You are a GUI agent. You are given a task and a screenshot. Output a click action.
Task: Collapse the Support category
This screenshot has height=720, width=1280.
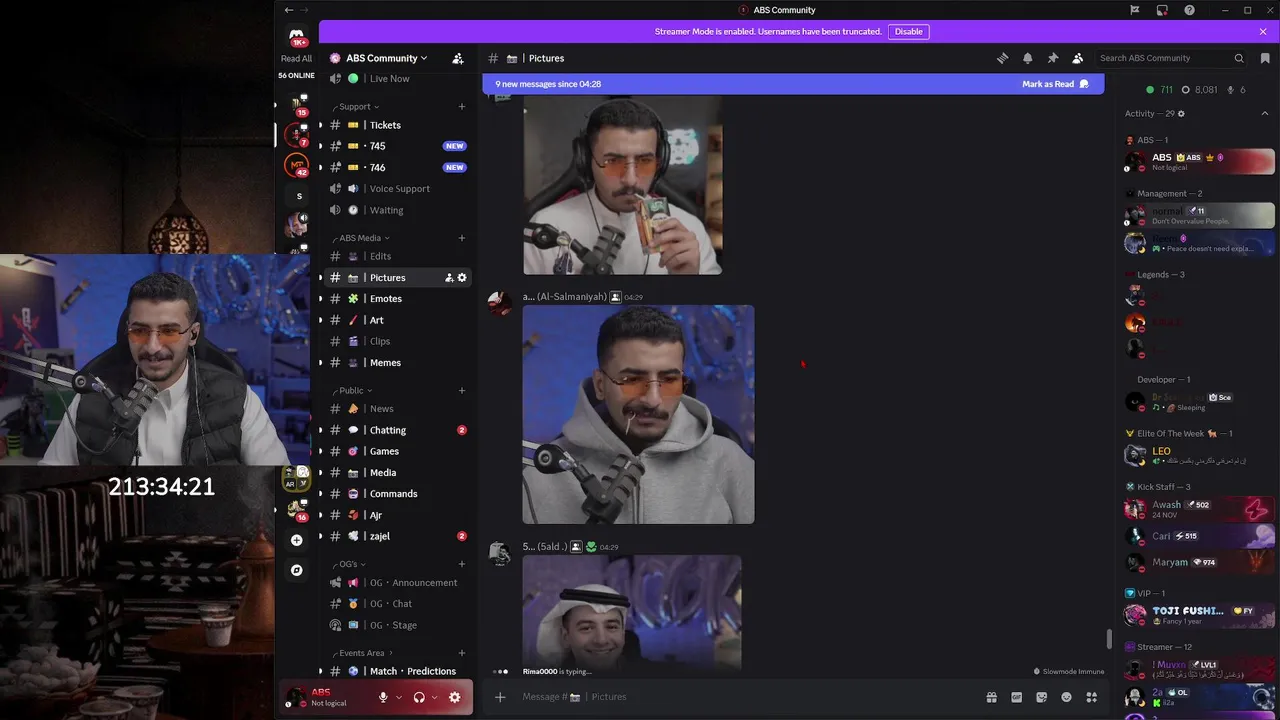[359, 106]
